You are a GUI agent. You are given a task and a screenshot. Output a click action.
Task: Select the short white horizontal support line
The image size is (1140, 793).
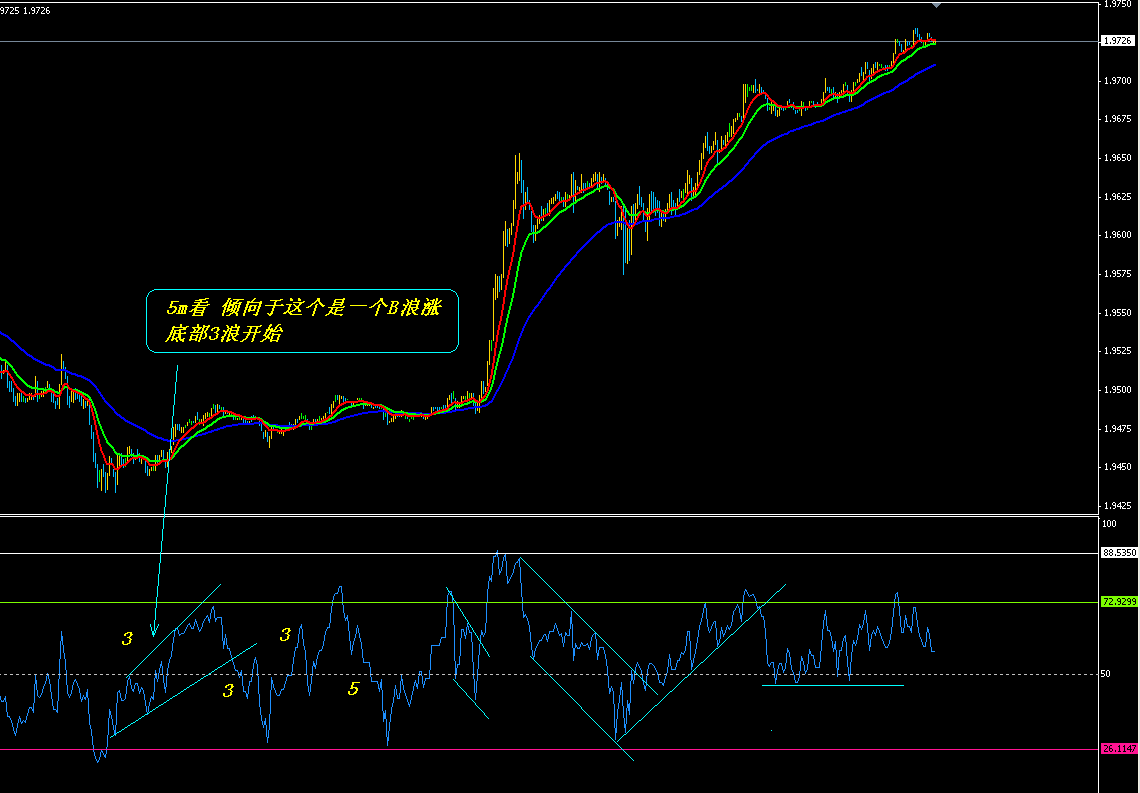832,685
